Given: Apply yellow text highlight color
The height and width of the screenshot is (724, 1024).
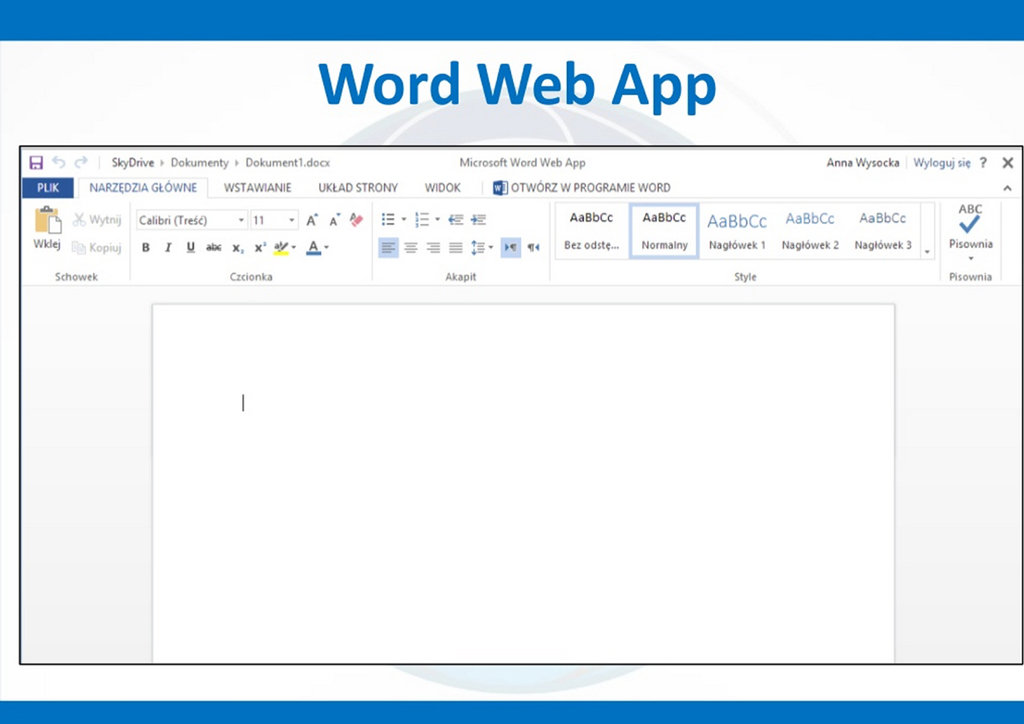Looking at the screenshot, I should [x=281, y=248].
